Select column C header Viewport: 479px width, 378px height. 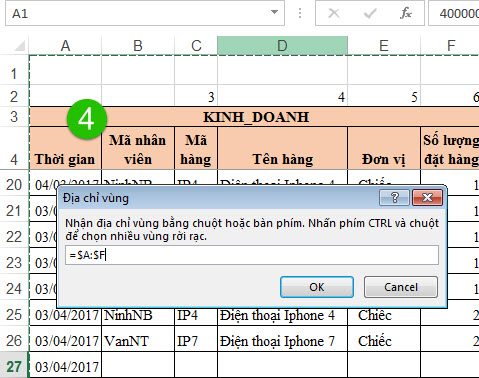click(x=196, y=45)
